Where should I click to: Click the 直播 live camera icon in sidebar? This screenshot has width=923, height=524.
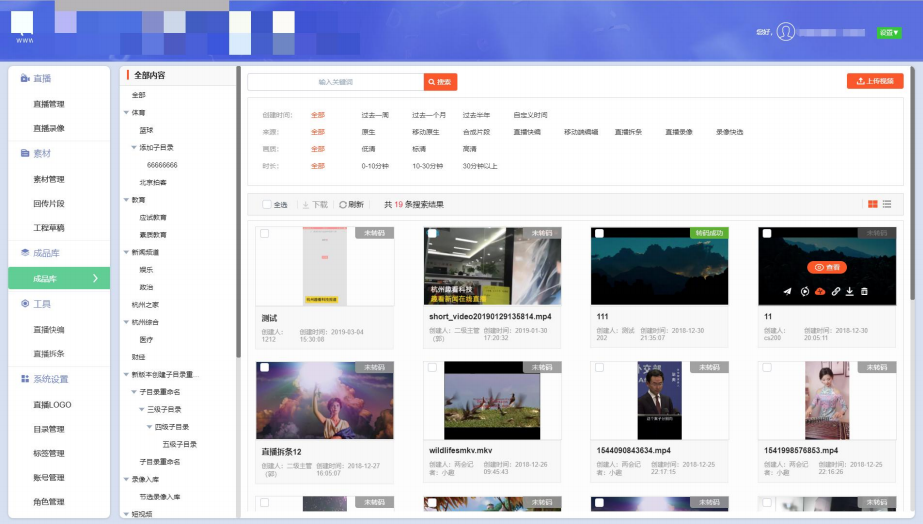pyautogui.click(x=25, y=78)
